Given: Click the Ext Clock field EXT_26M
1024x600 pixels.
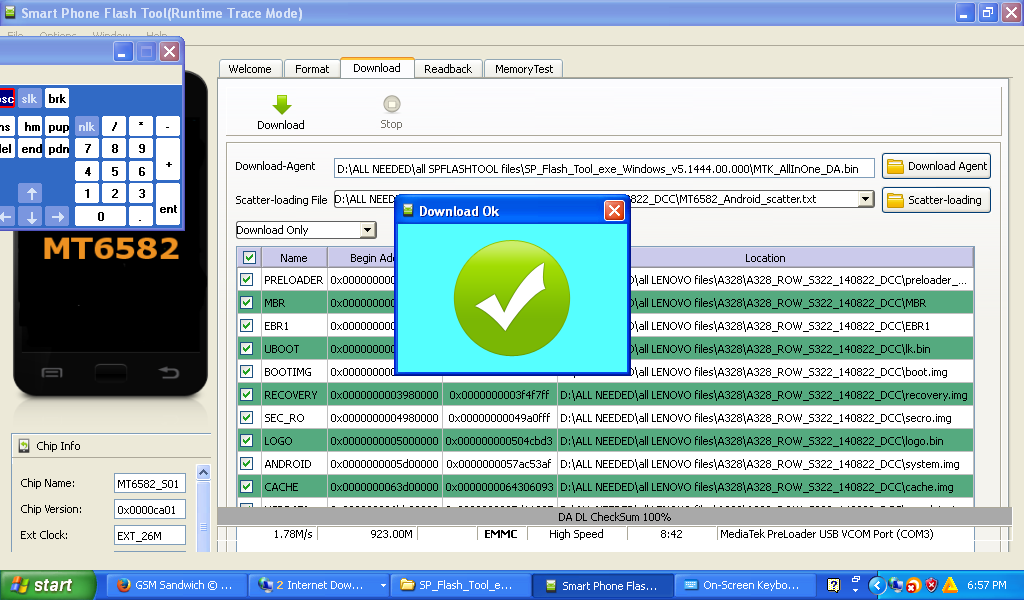Looking at the screenshot, I should pos(150,535).
